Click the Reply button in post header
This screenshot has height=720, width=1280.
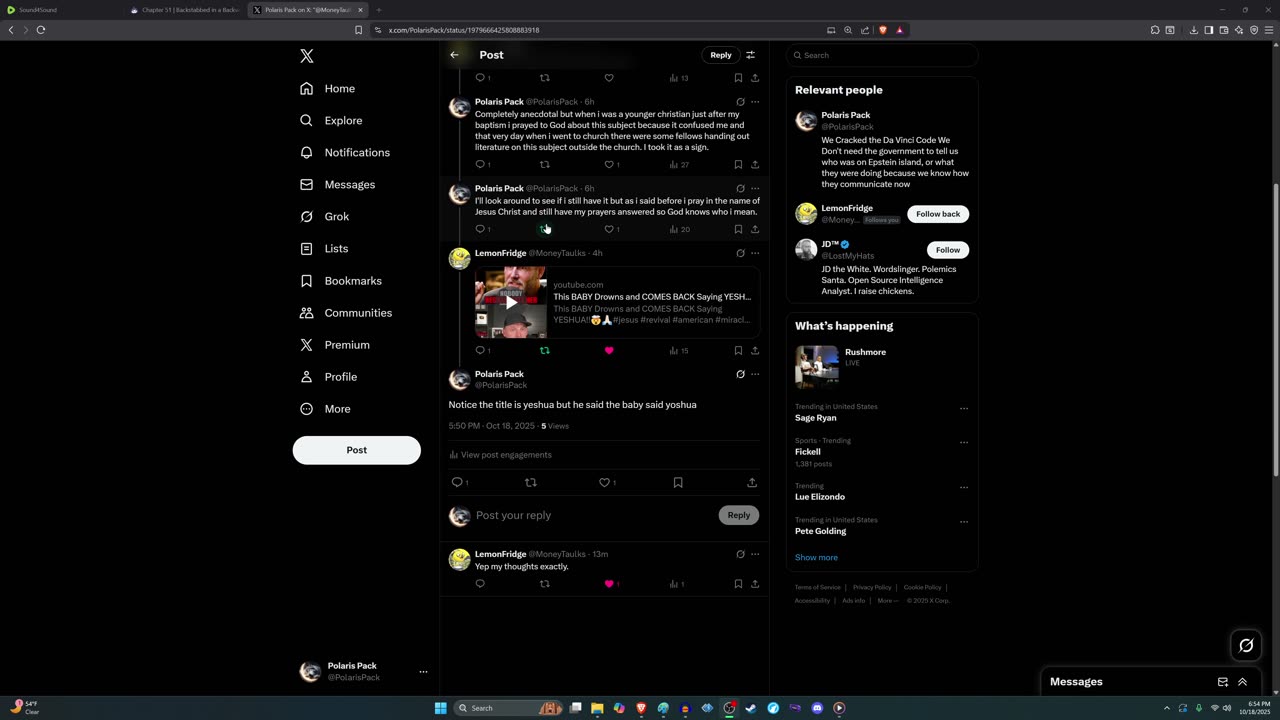pyautogui.click(x=720, y=55)
